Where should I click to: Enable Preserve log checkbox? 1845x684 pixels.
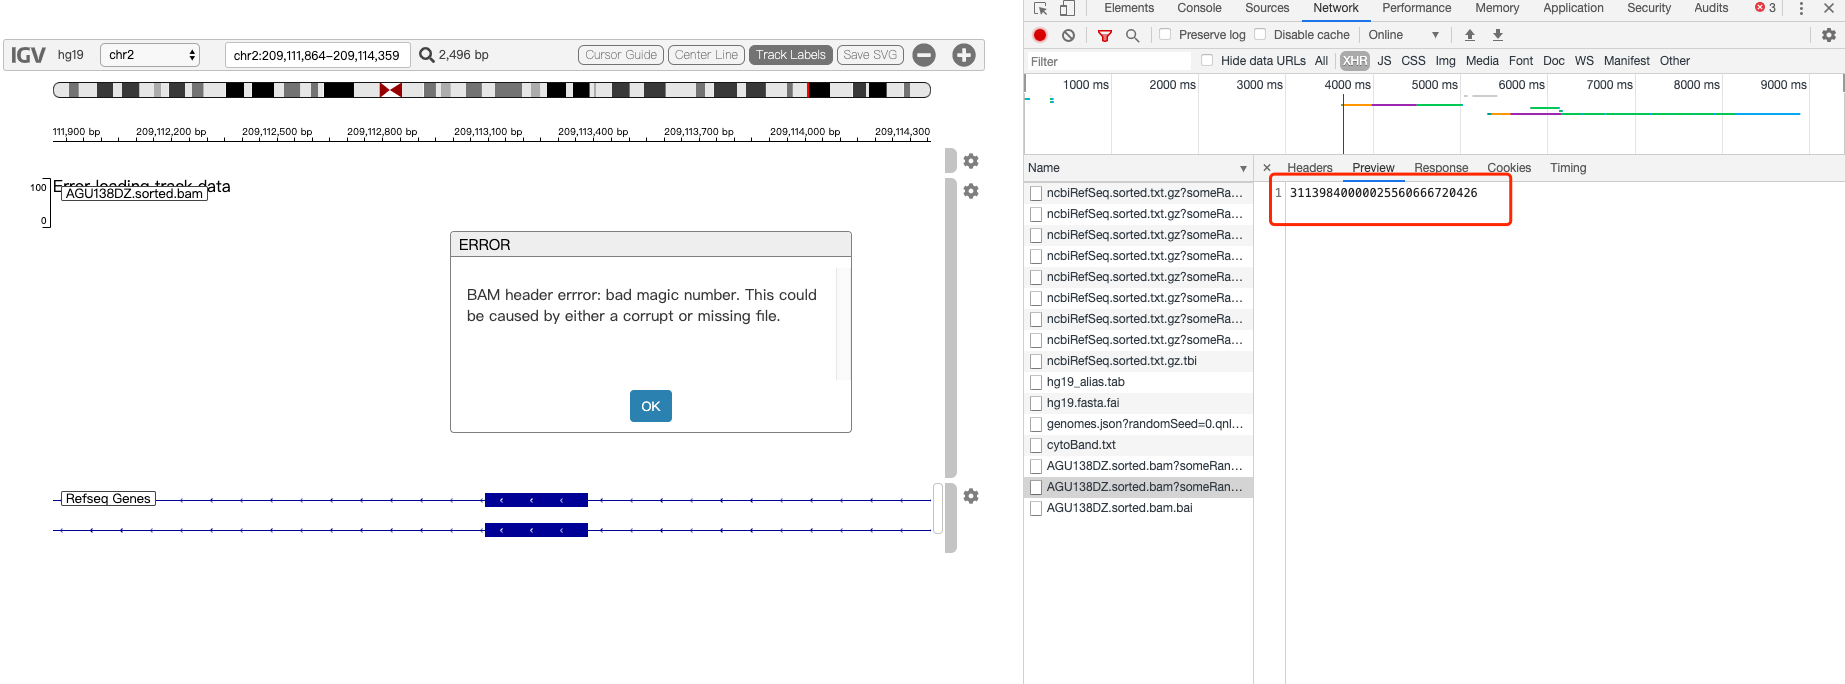[x=1165, y=35]
